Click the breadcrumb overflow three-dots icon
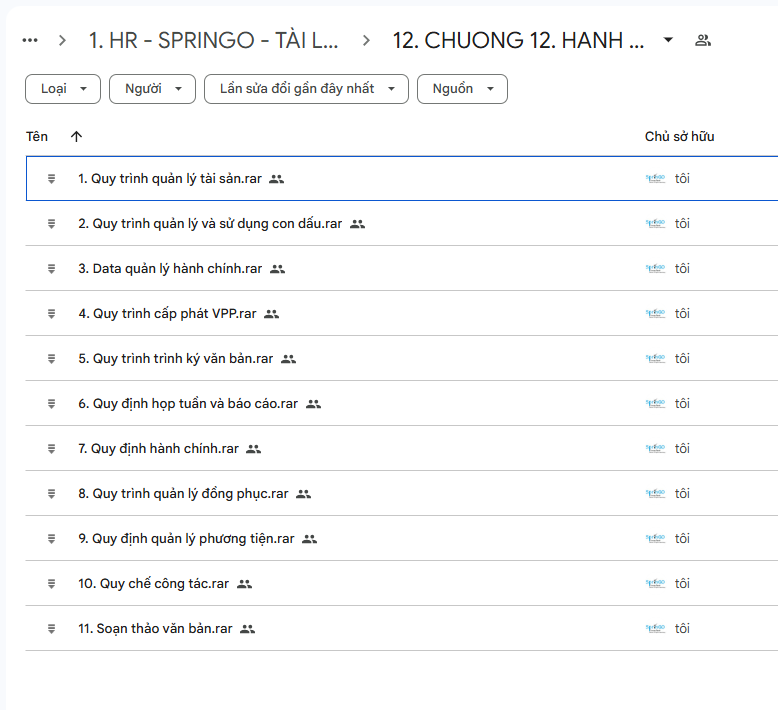 30,40
